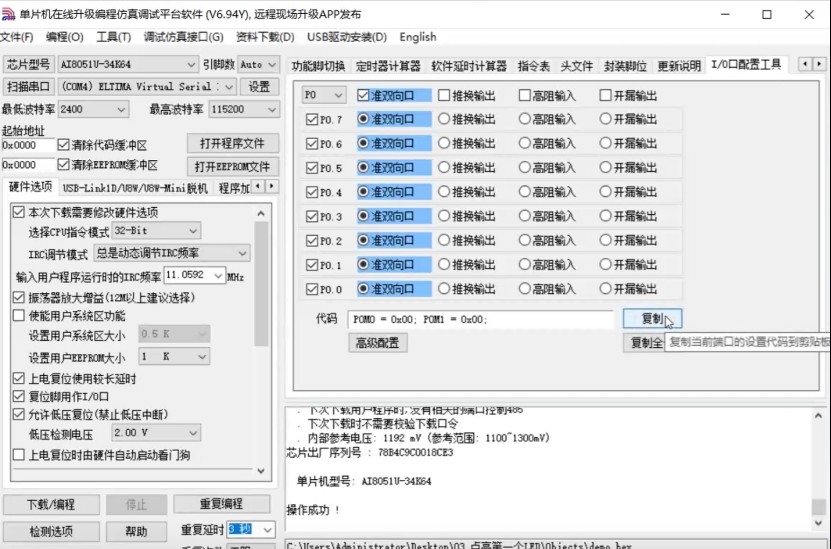Click hardware options scroll down arrow
Screen dimensions: 831x549
point(261,471)
